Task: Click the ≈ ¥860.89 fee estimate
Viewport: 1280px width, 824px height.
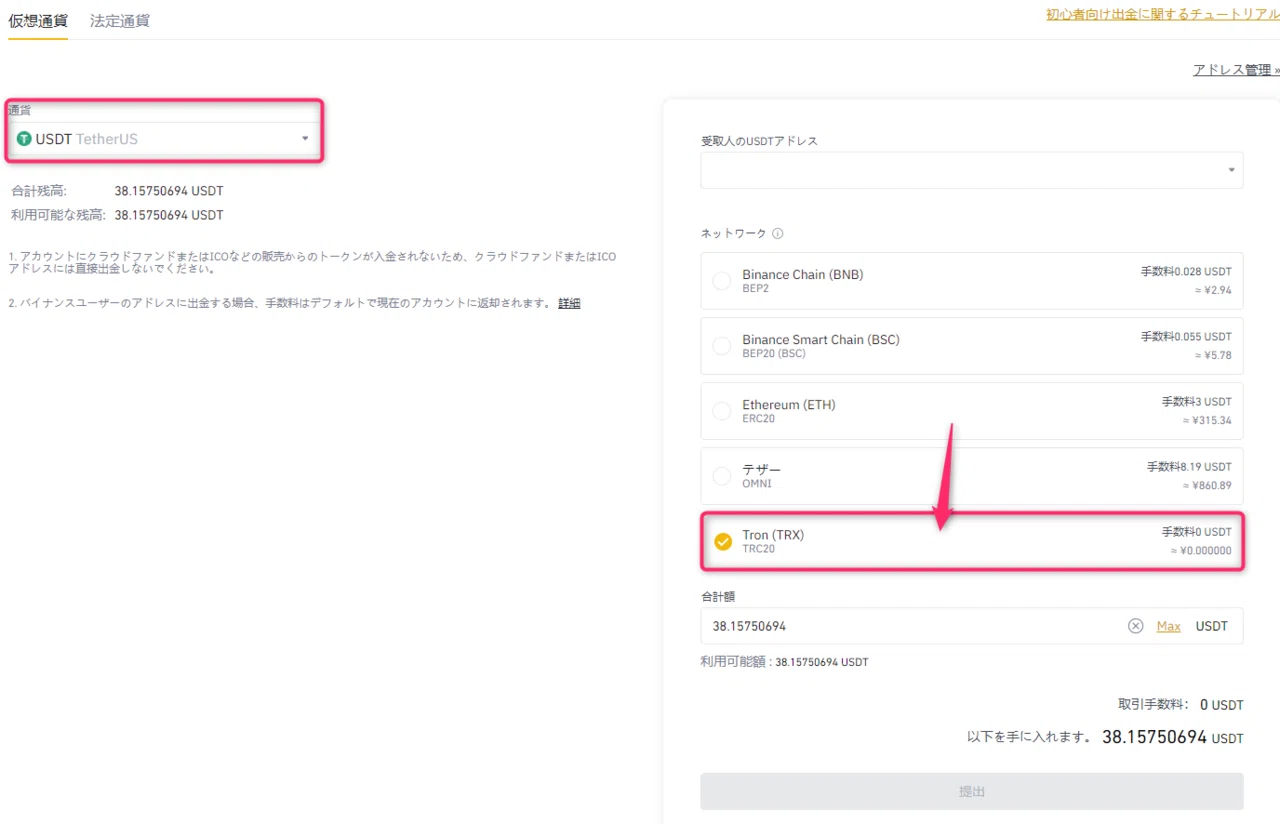Action: tap(1207, 485)
